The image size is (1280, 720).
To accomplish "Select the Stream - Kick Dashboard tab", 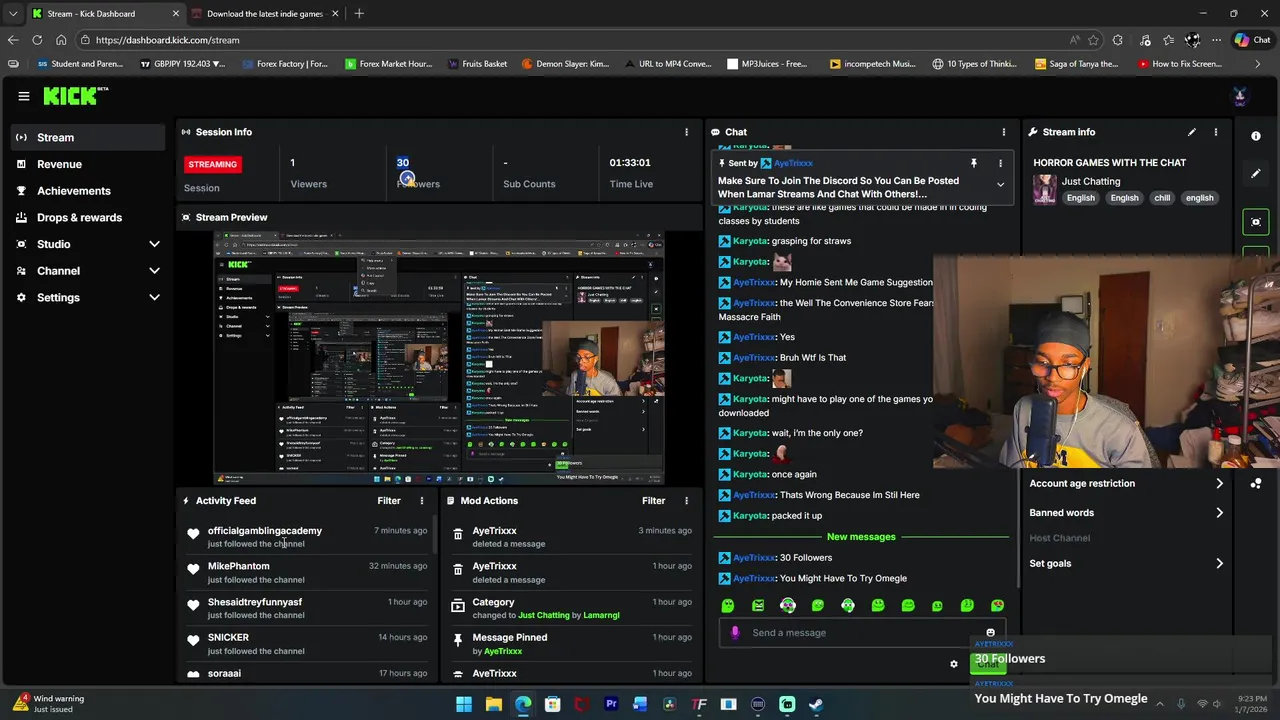I will [x=105, y=14].
